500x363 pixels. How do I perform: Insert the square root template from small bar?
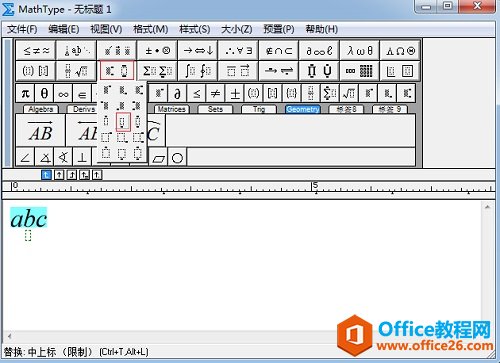349,93
